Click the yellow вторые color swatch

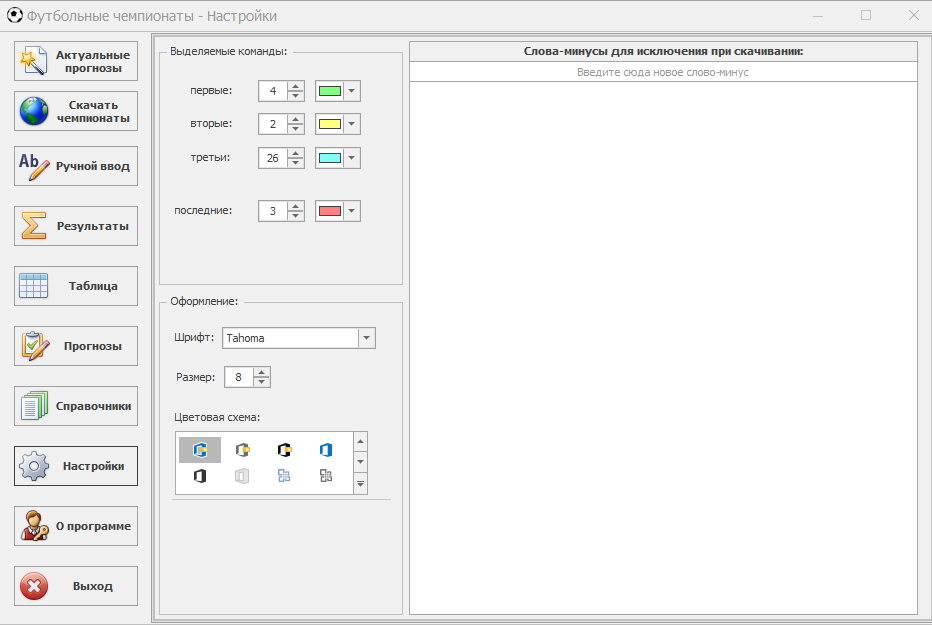[330, 124]
